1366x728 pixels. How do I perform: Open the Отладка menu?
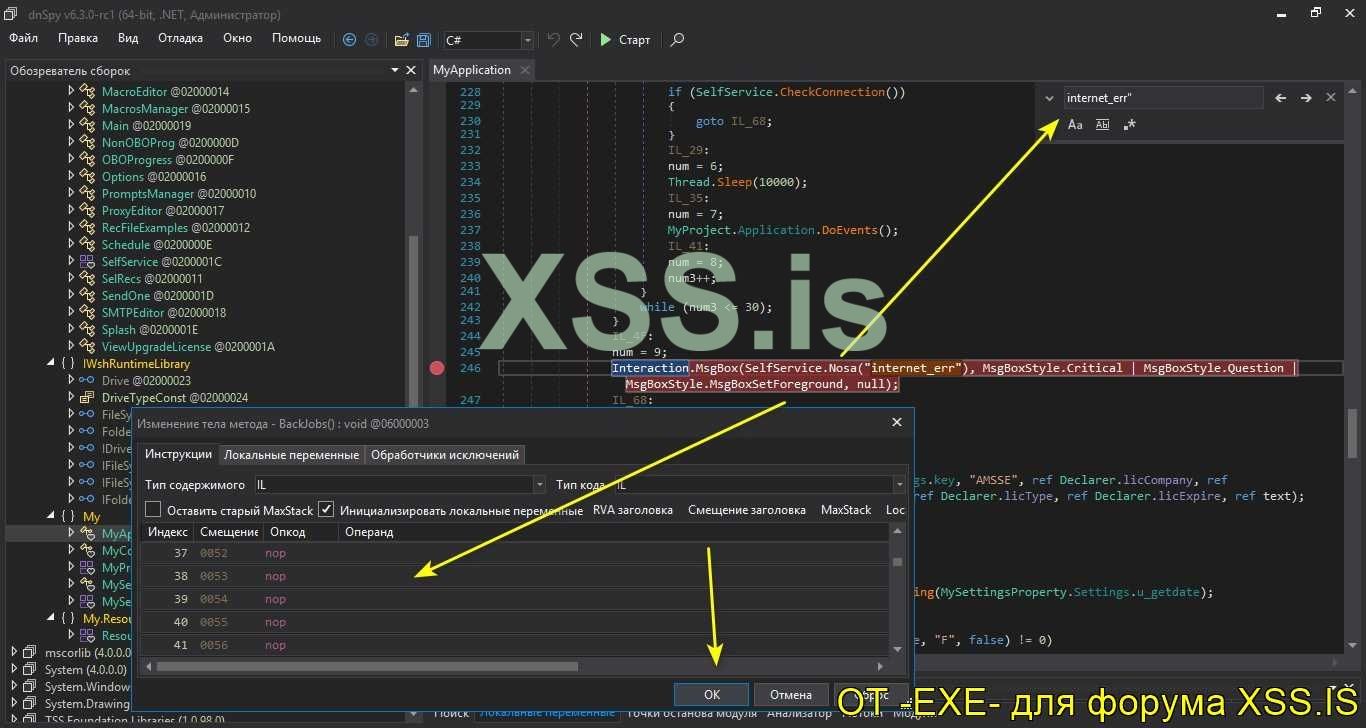(x=180, y=38)
